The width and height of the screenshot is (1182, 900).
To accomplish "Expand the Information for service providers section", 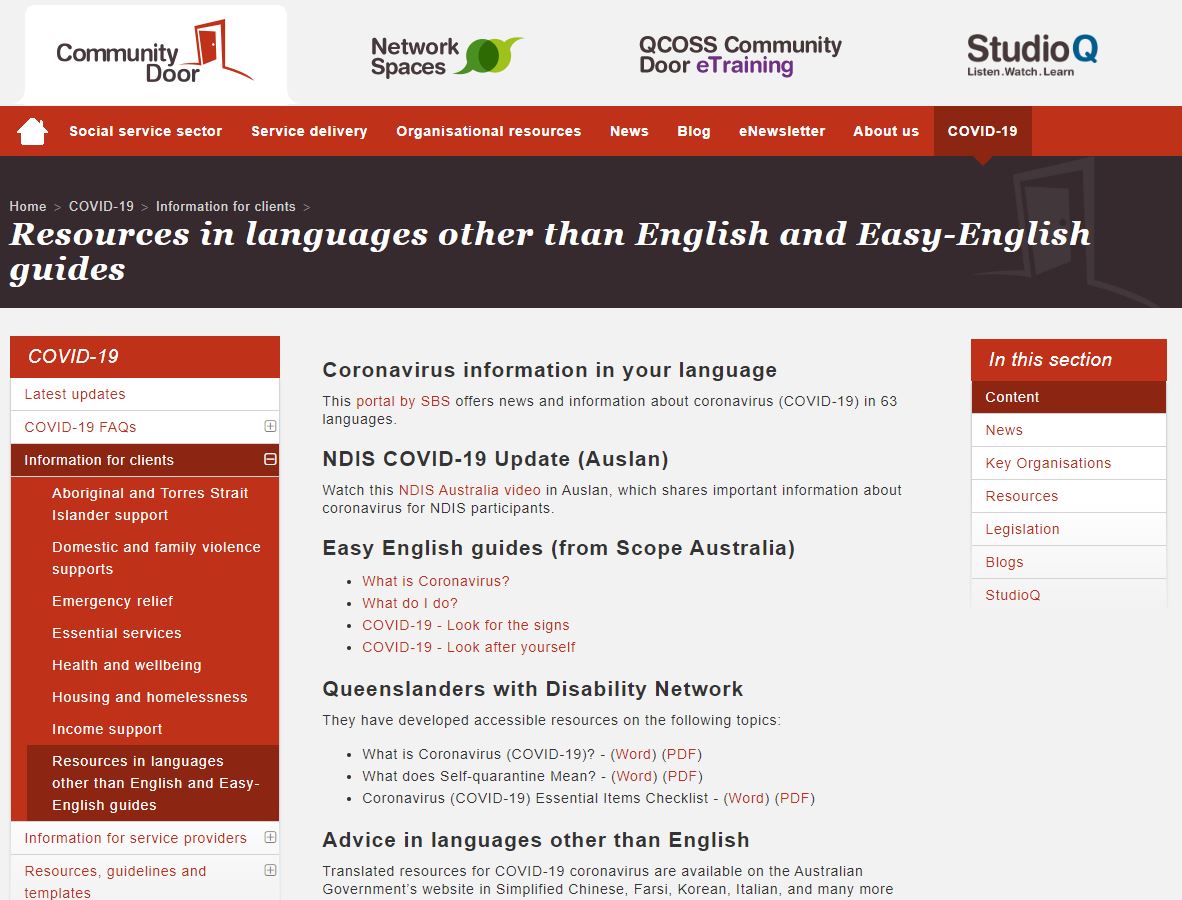I will point(270,837).
